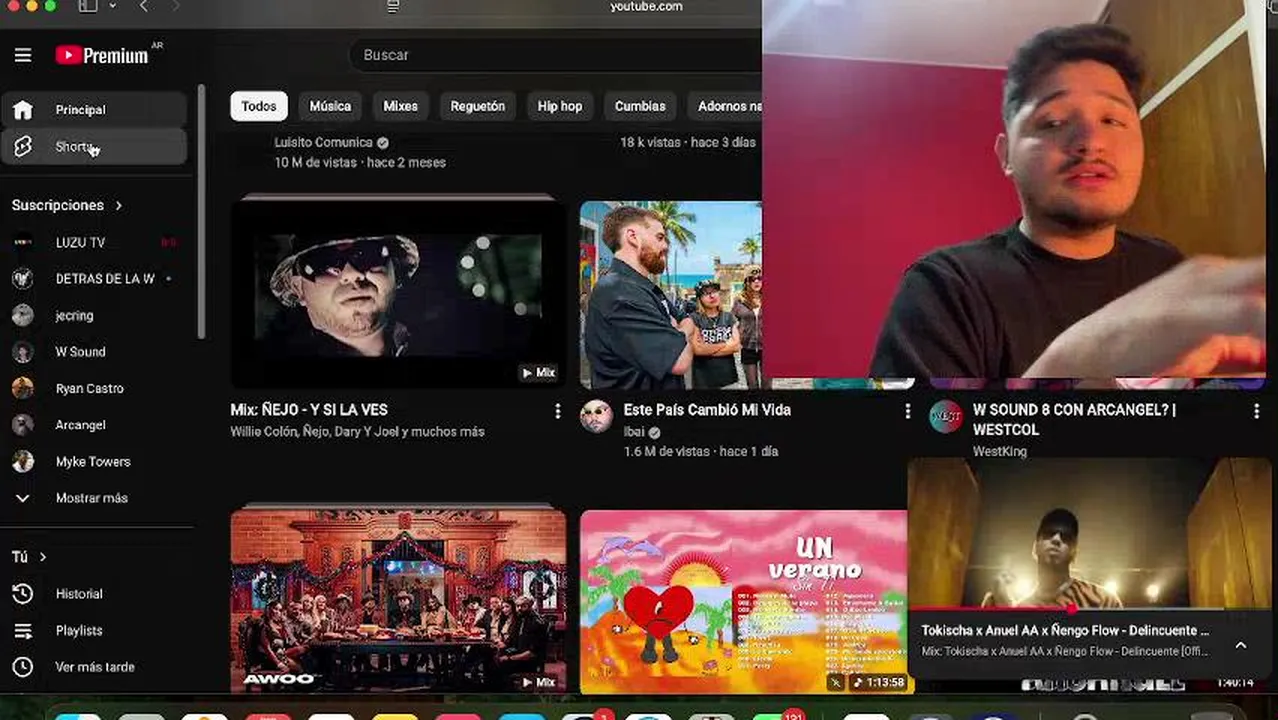Open Myke Towers channel avatar
Viewport: 1278px width, 720px height.
pyautogui.click(x=22, y=461)
